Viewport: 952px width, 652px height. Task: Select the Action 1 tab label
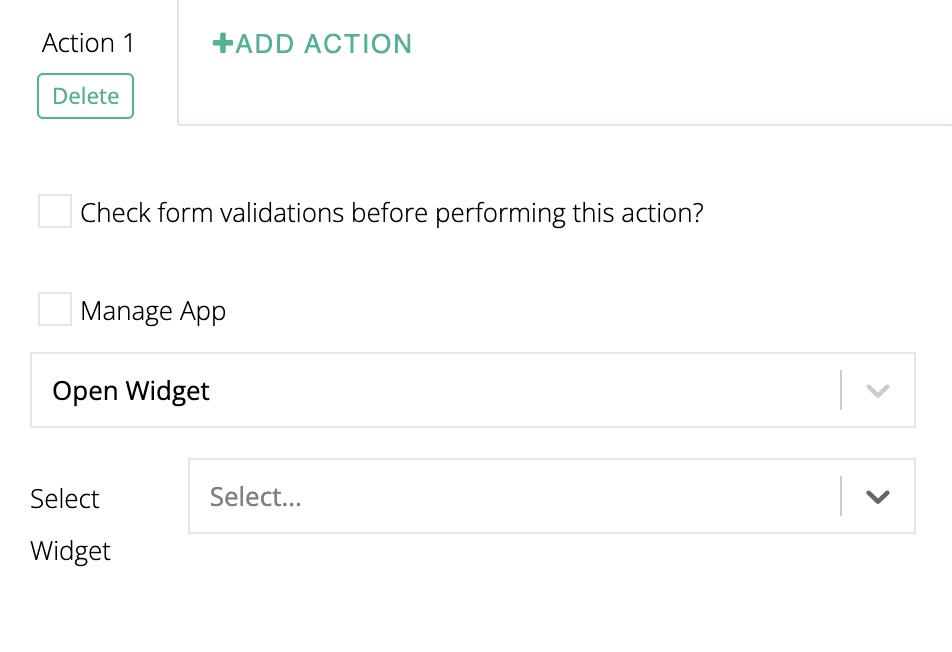(x=88, y=43)
